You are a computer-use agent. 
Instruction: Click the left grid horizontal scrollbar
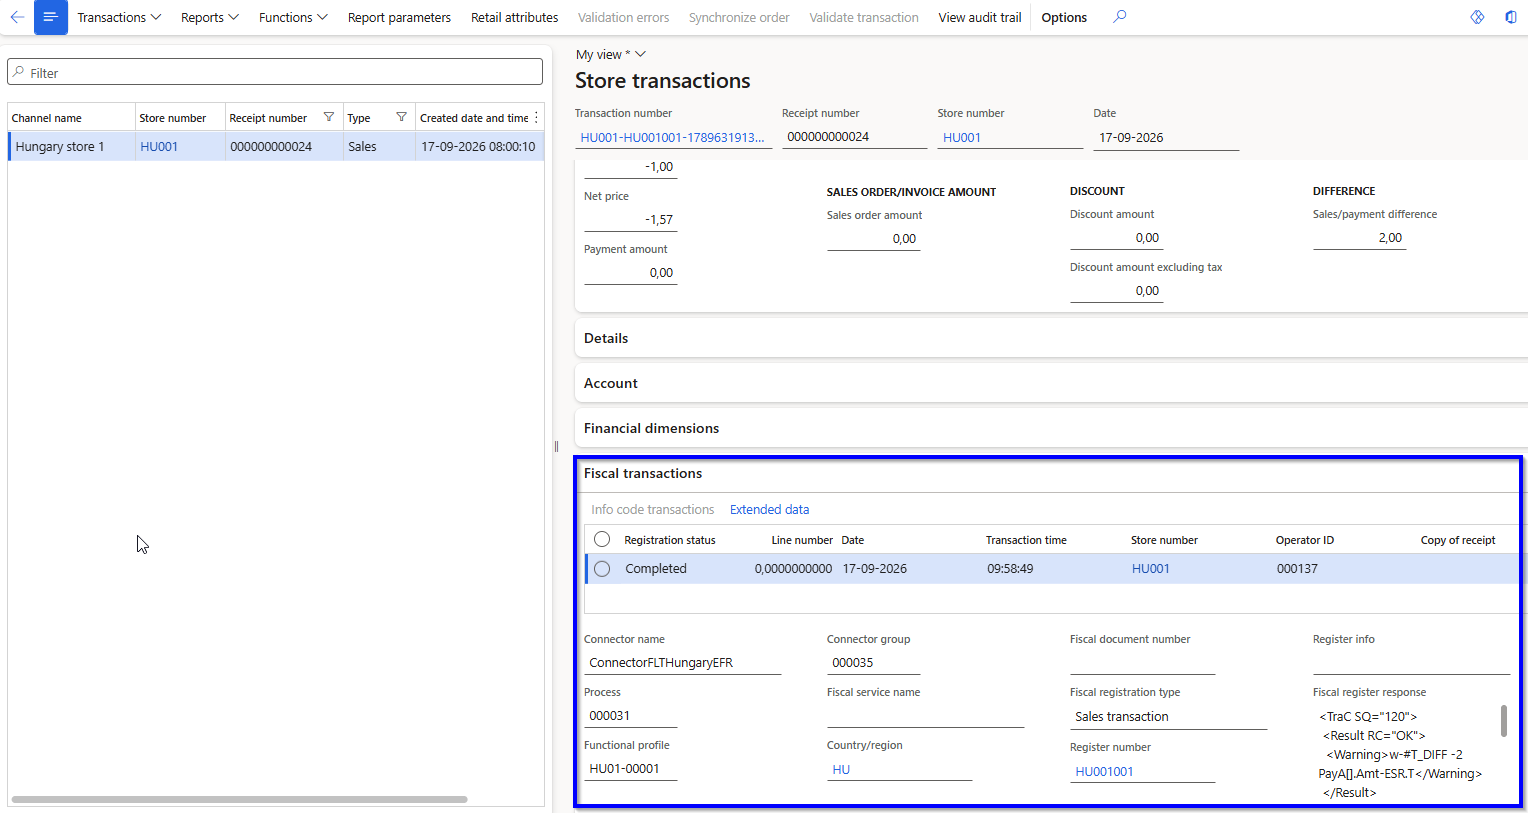tap(239, 799)
